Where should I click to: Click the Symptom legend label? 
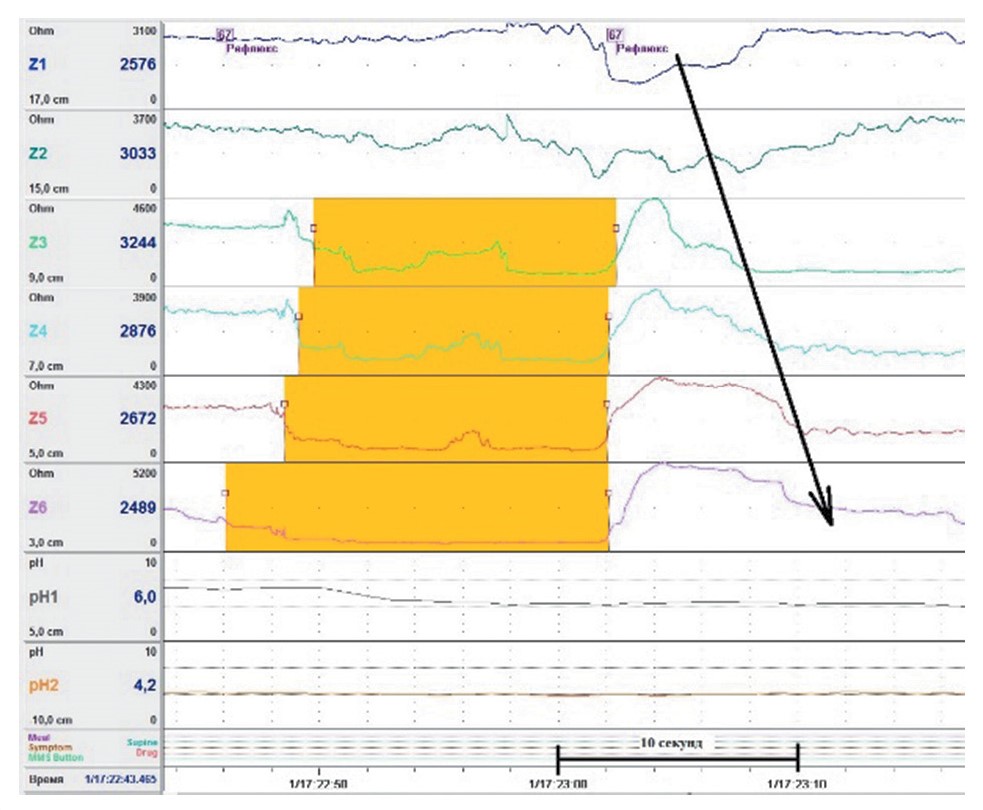[45, 747]
